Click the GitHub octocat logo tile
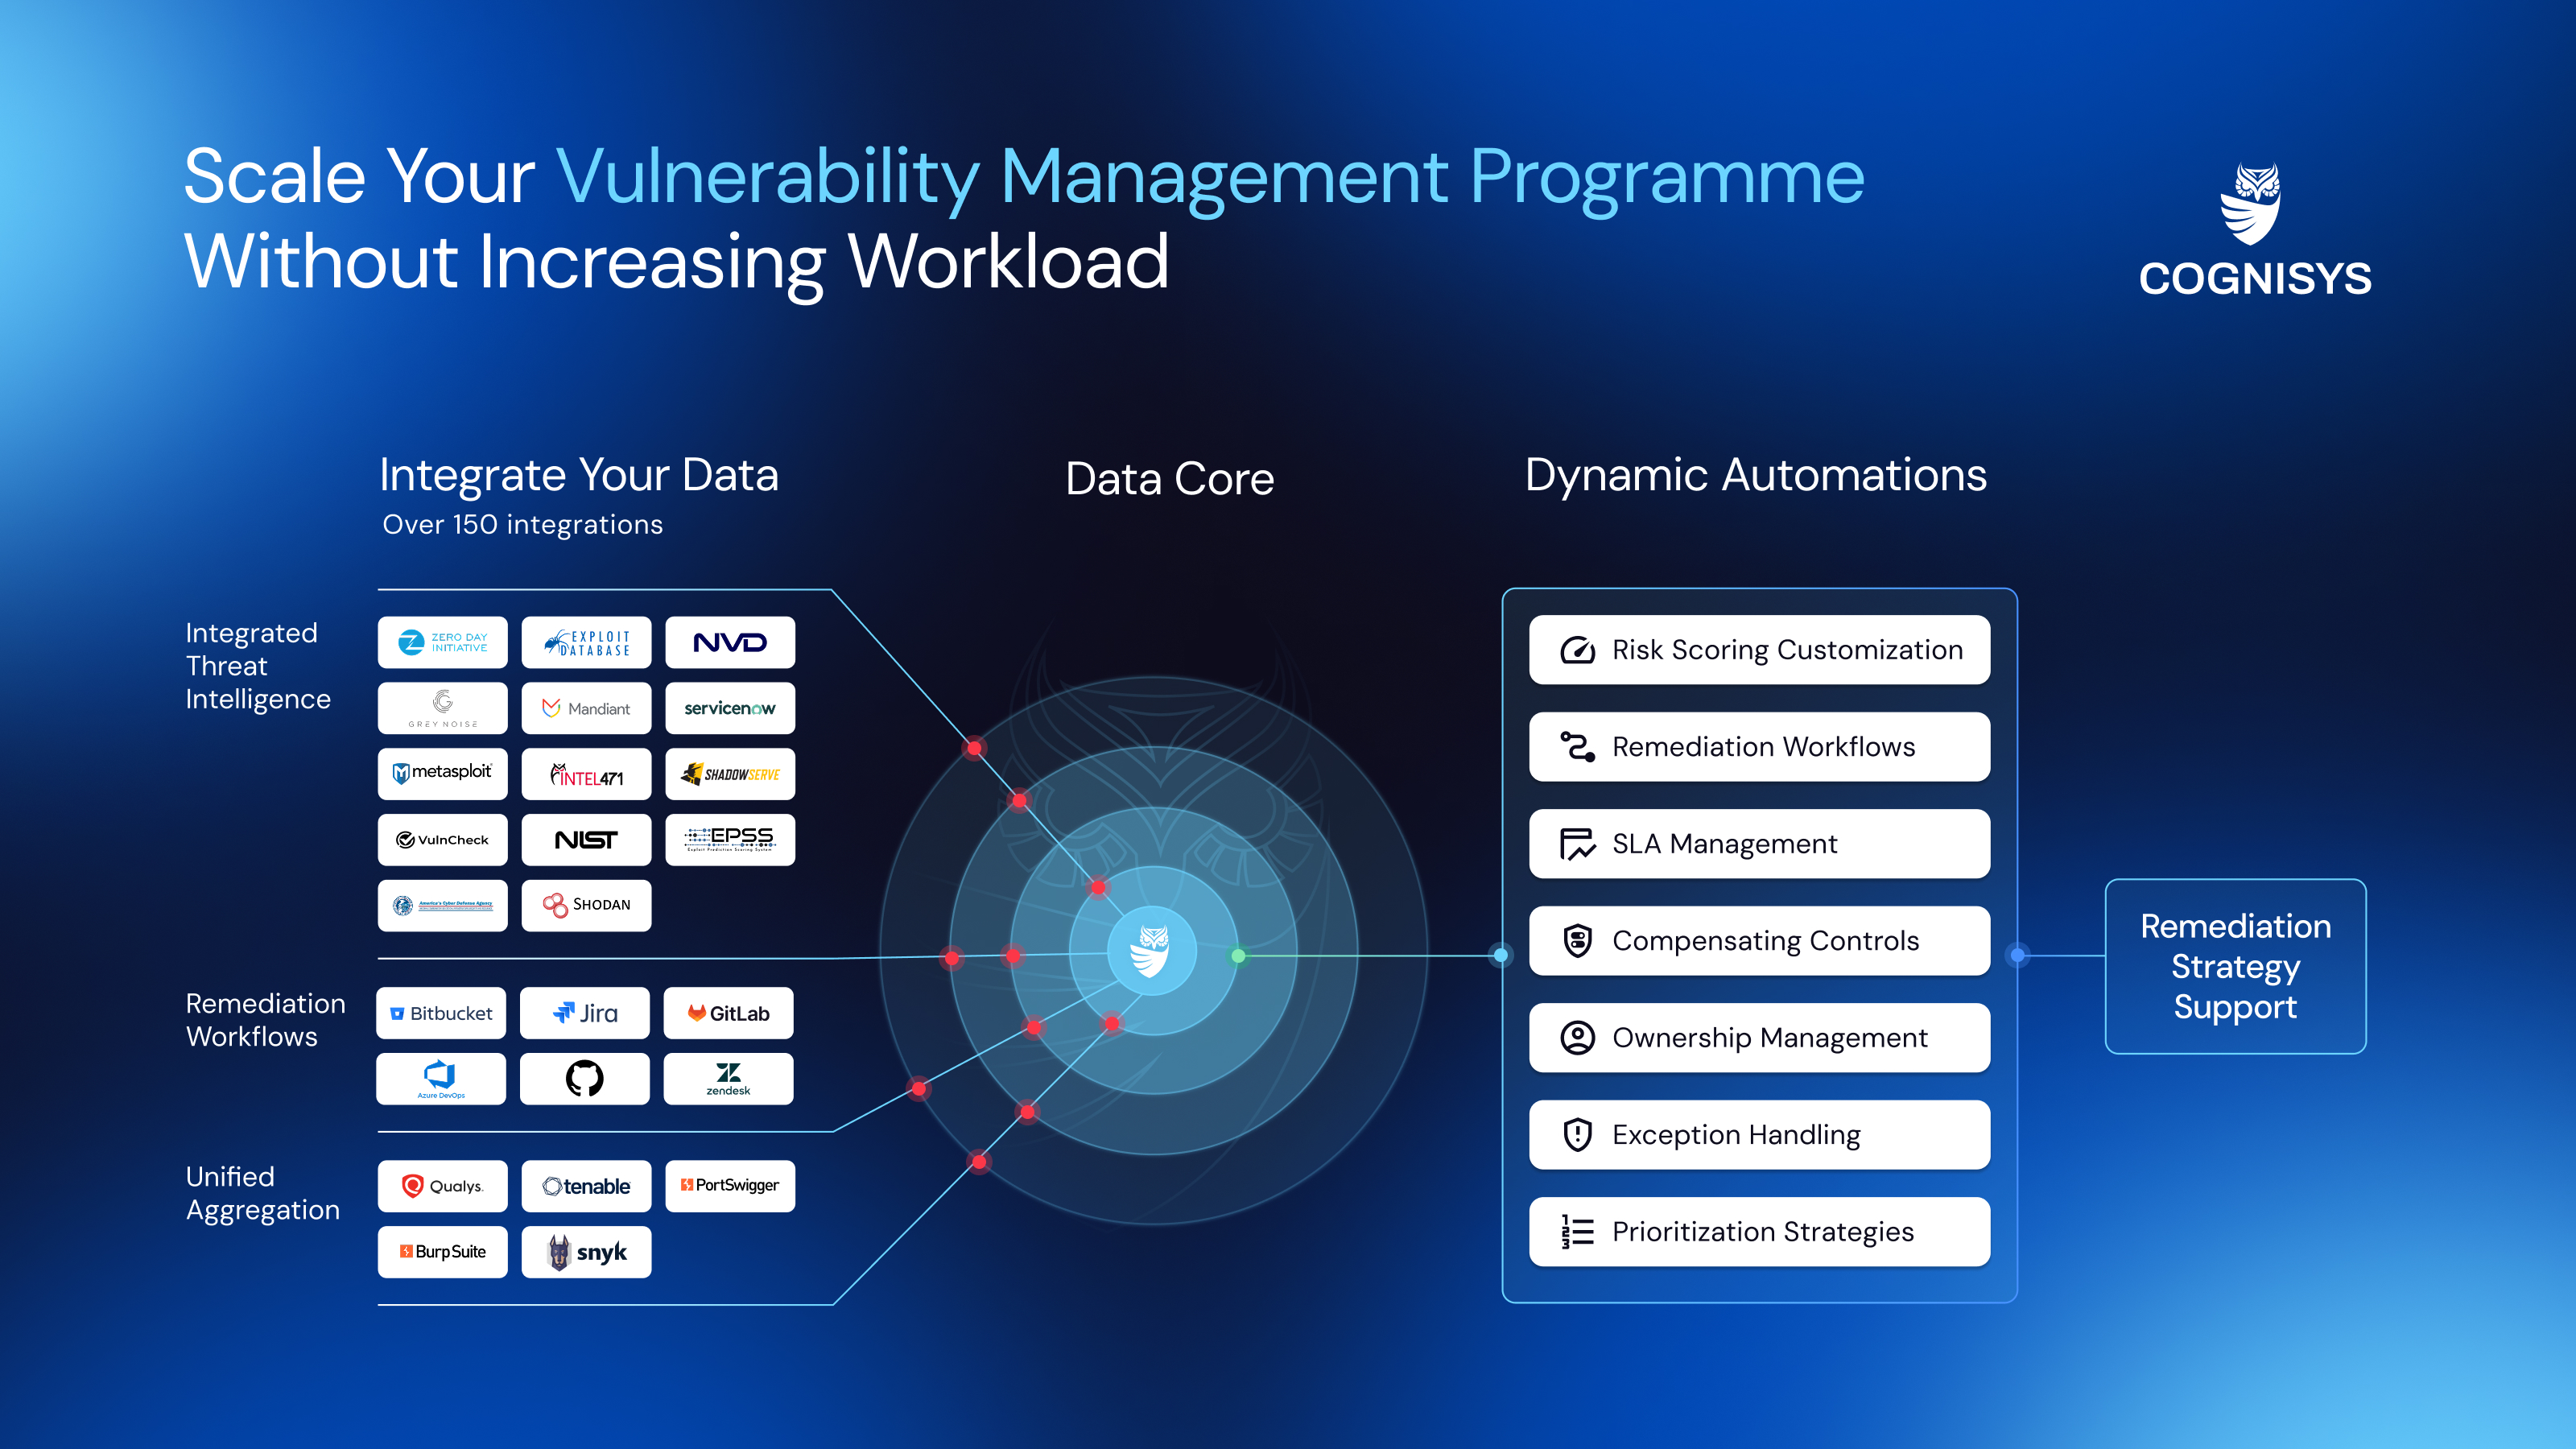 tap(585, 1078)
